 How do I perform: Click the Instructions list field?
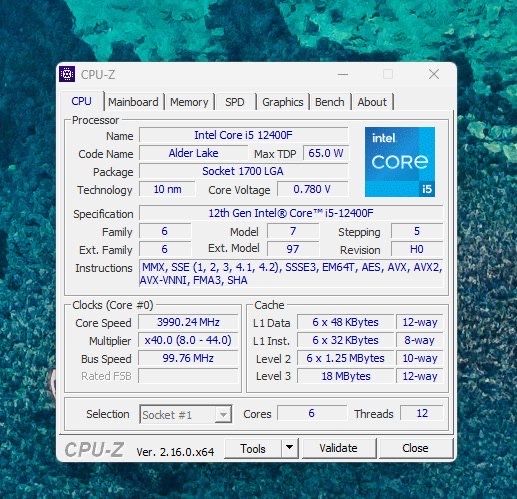tap(291, 274)
